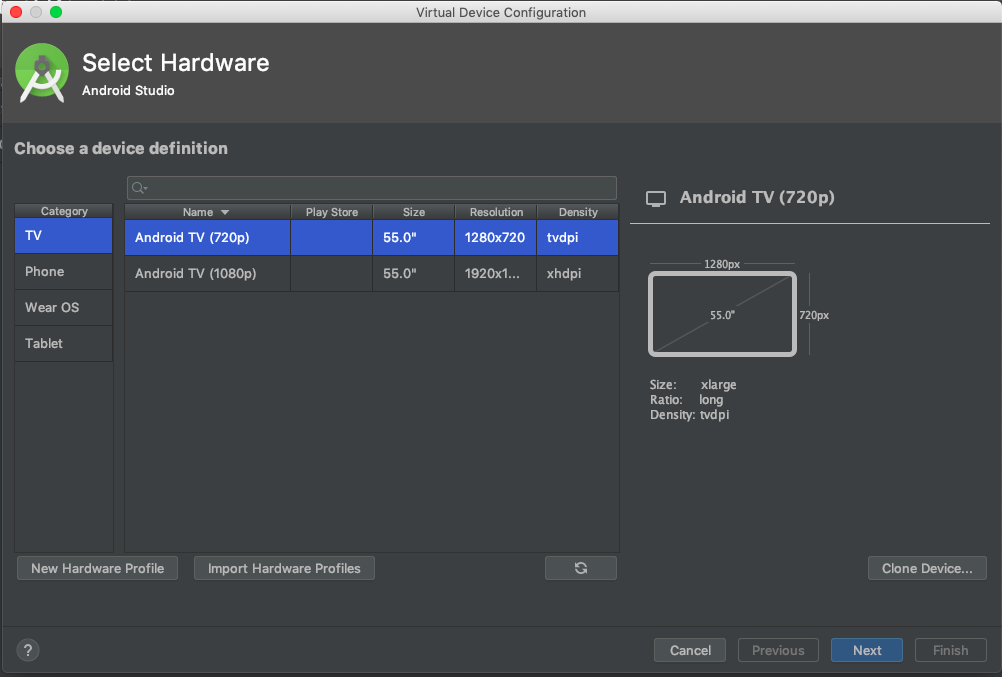Sort by the Resolution column header
The width and height of the screenshot is (1002, 677).
pos(496,212)
